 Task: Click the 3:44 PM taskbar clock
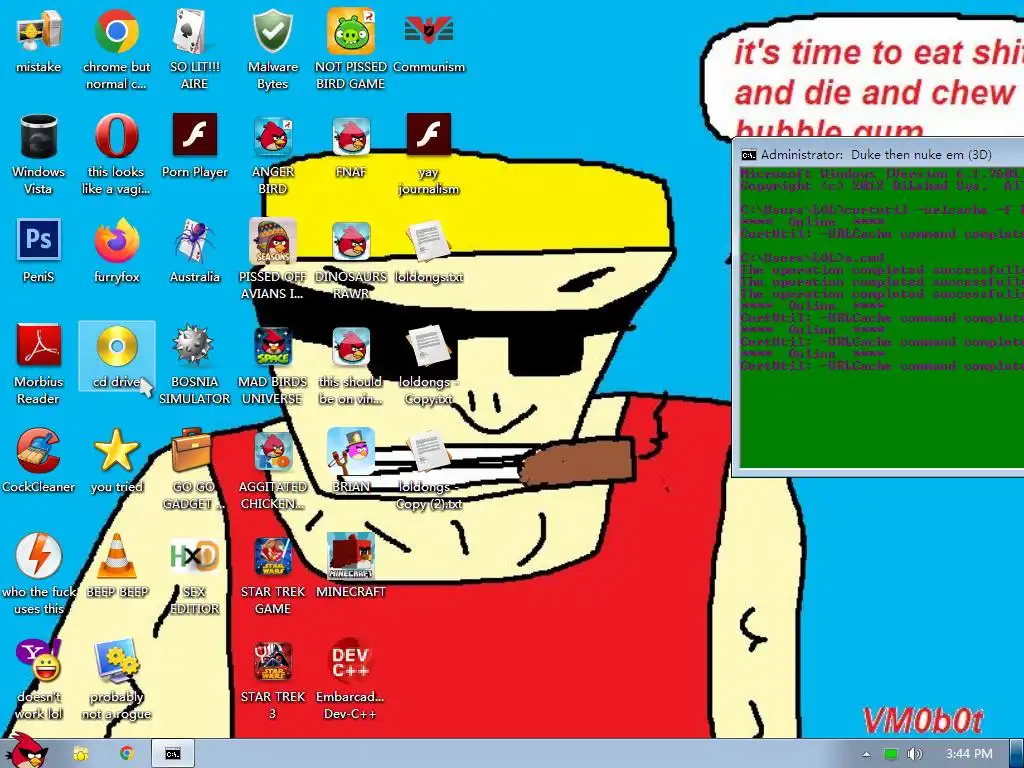[969, 754]
